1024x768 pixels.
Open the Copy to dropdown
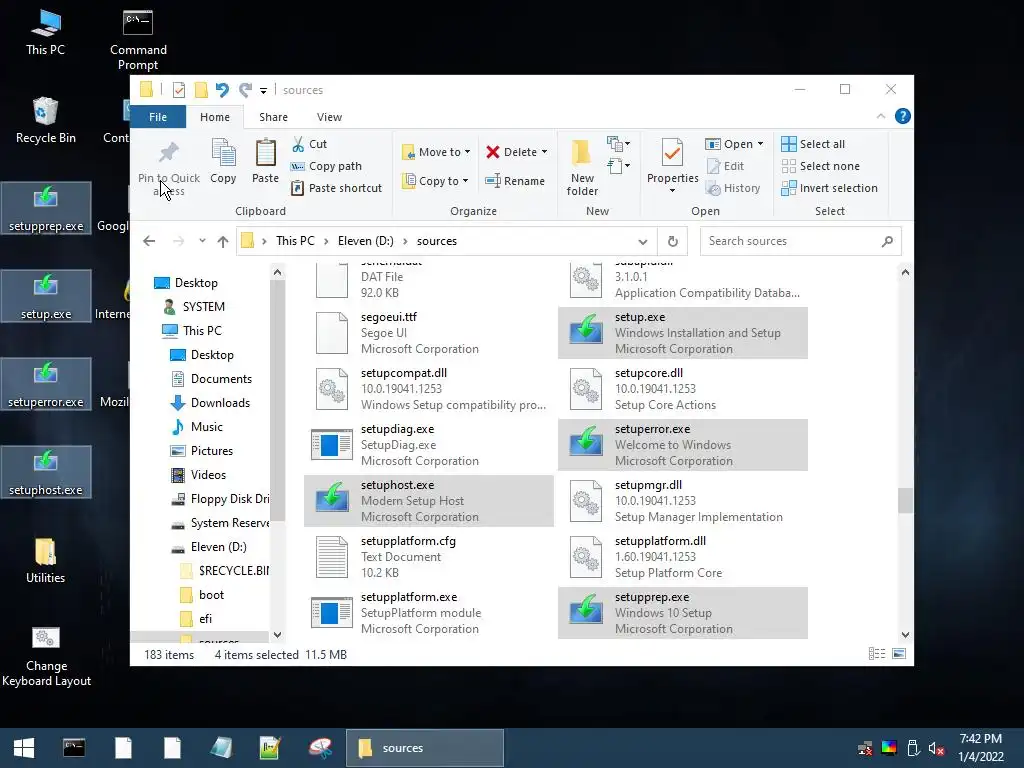435,181
